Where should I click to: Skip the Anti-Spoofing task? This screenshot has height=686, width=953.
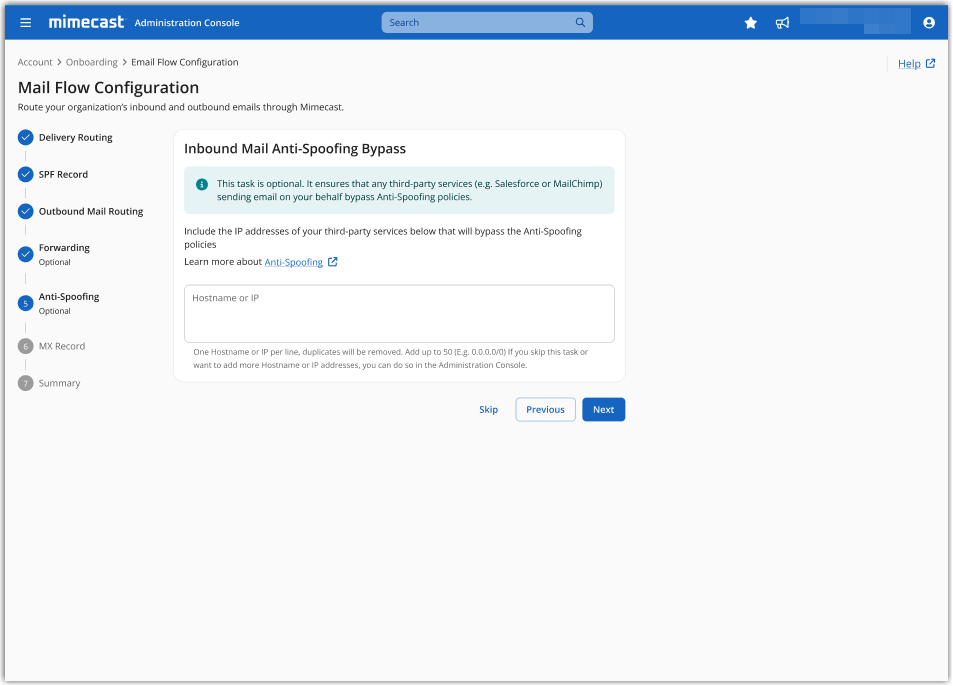[488, 409]
